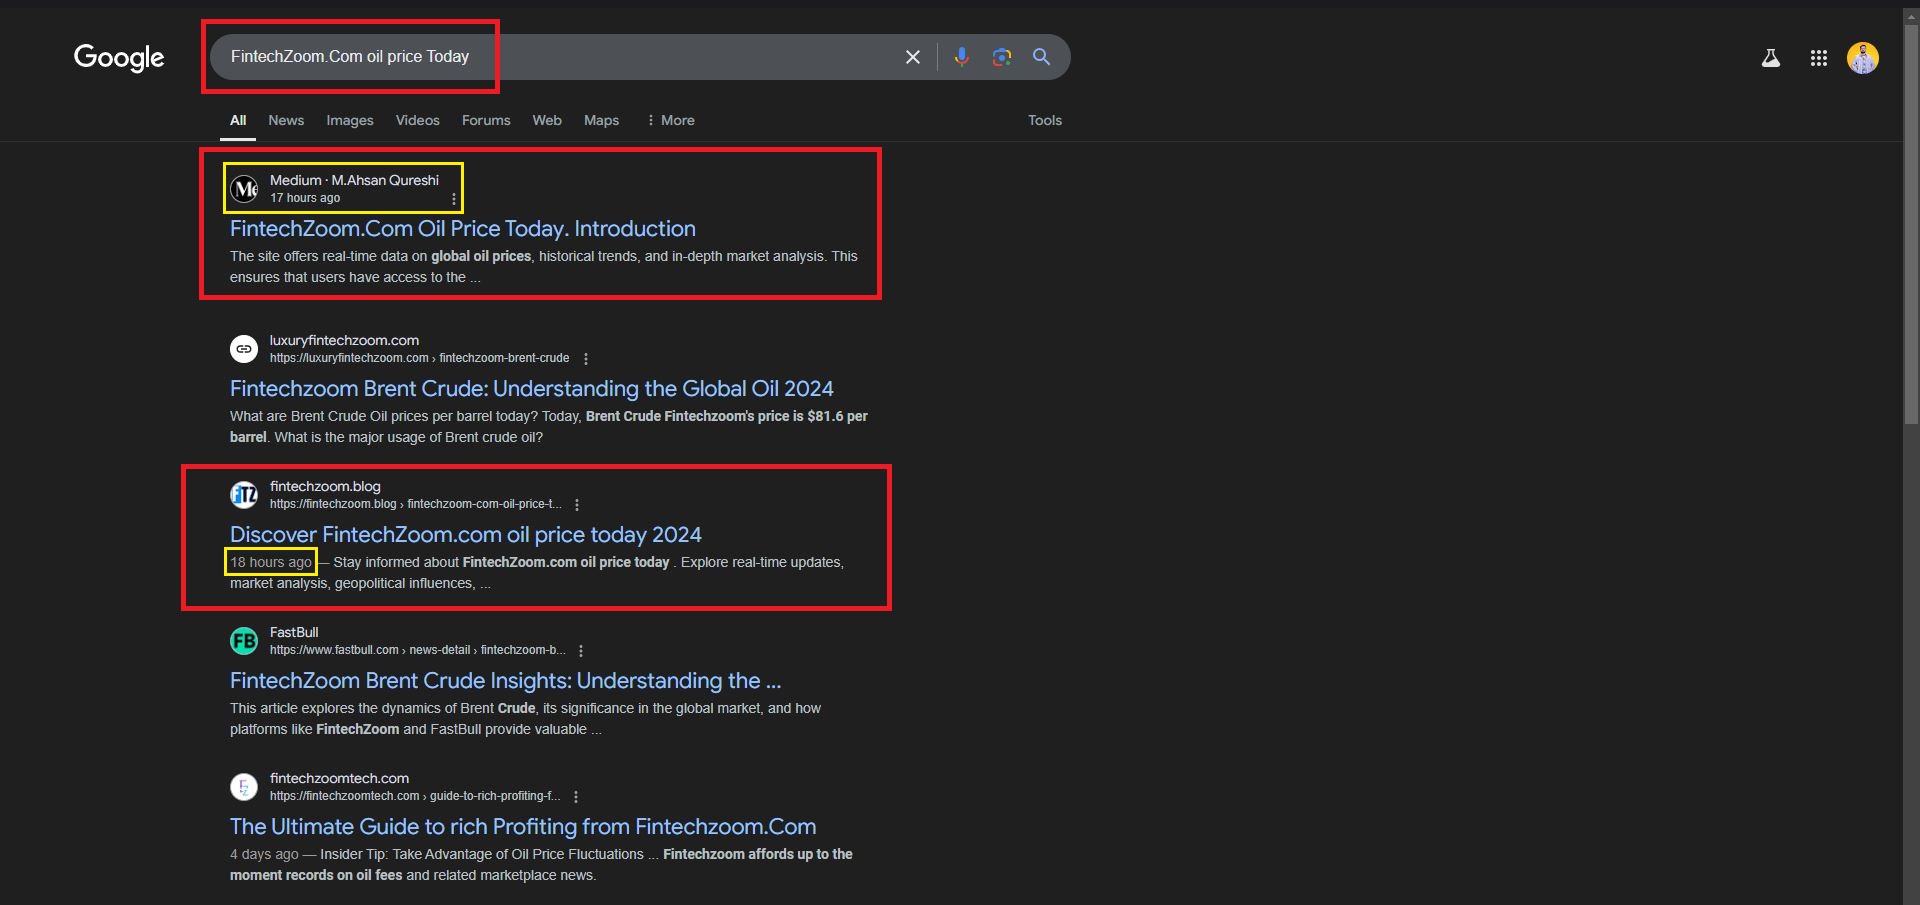Click the magnifying glass search button
Image resolution: width=1920 pixels, height=905 pixels.
[1041, 57]
